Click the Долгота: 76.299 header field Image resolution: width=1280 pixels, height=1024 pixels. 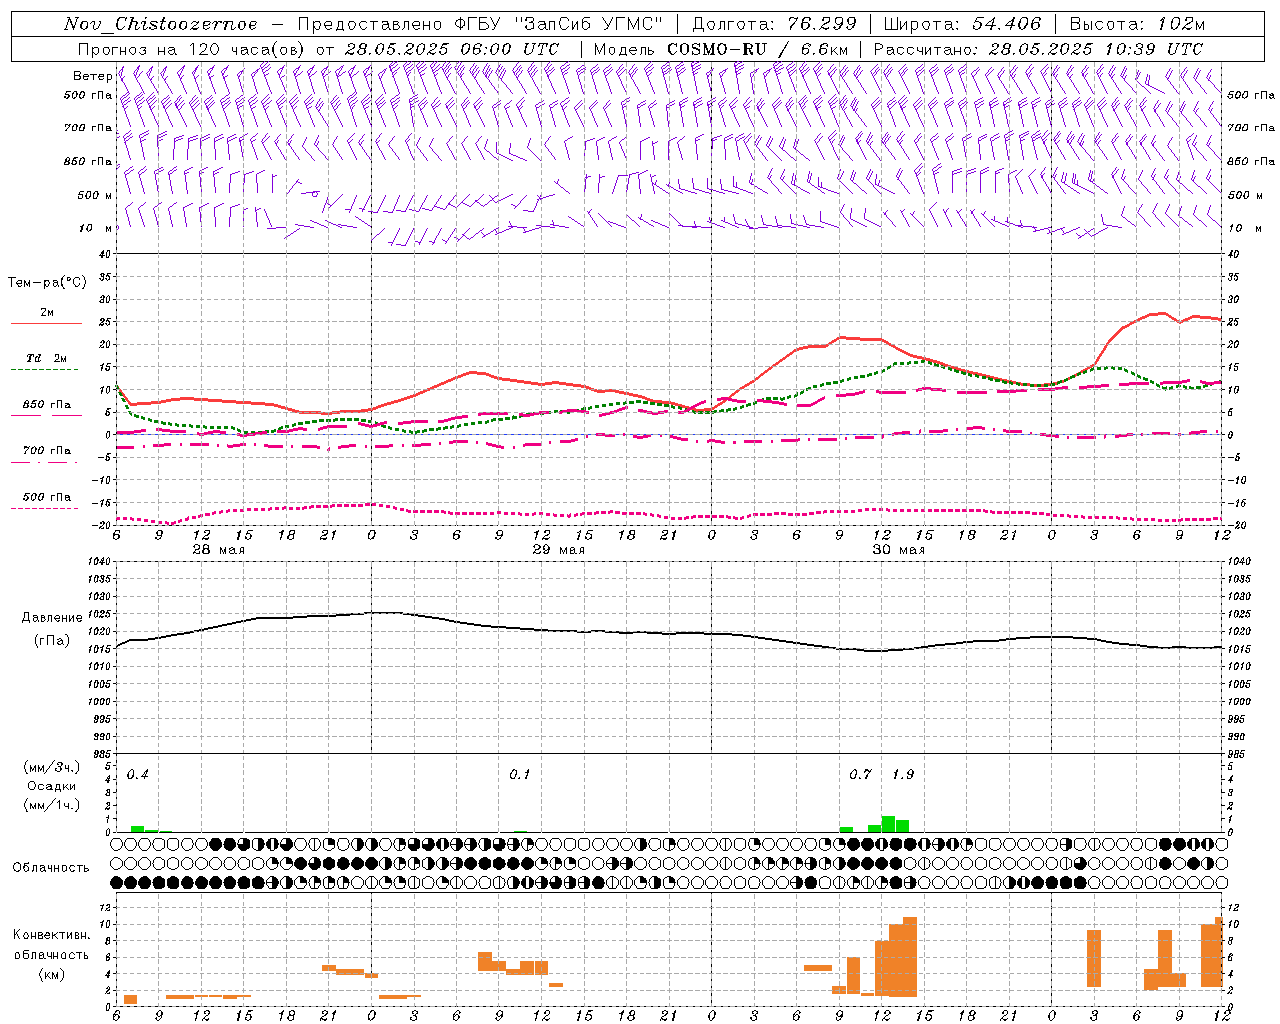pos(774,24)
